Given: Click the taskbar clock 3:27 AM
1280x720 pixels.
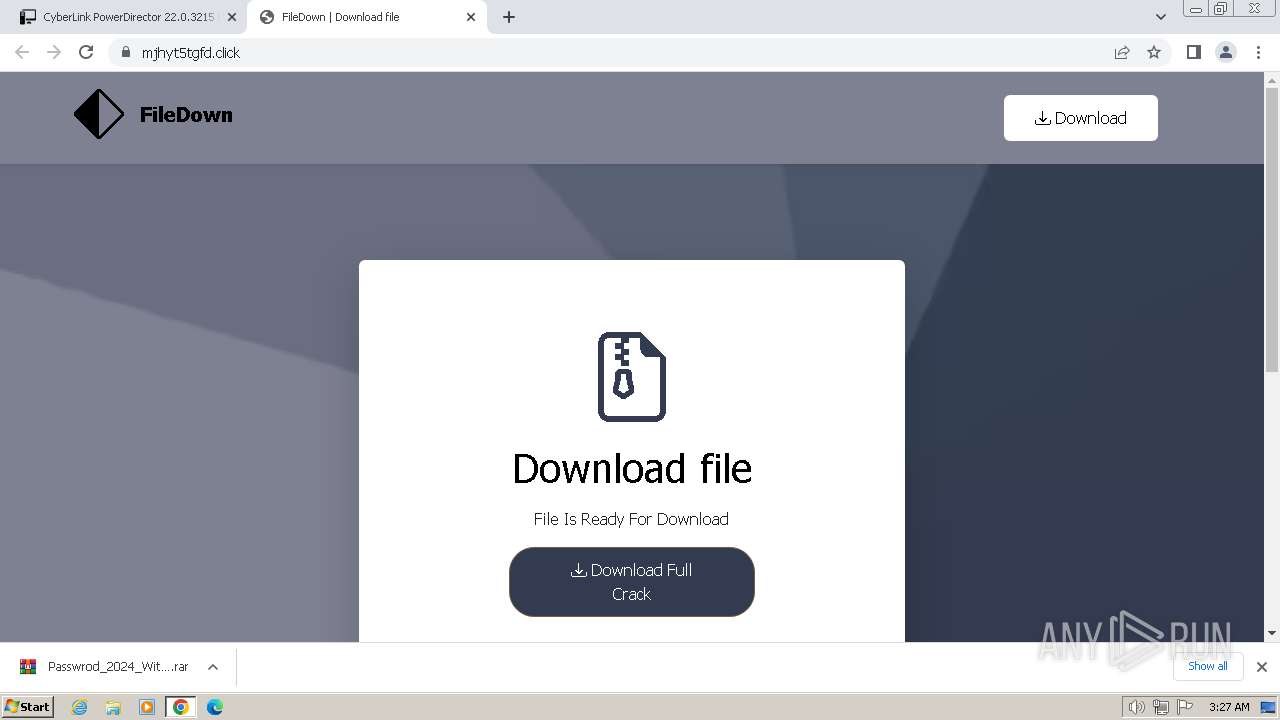Looking at the screenshot, I should (x=1229, y=707).
